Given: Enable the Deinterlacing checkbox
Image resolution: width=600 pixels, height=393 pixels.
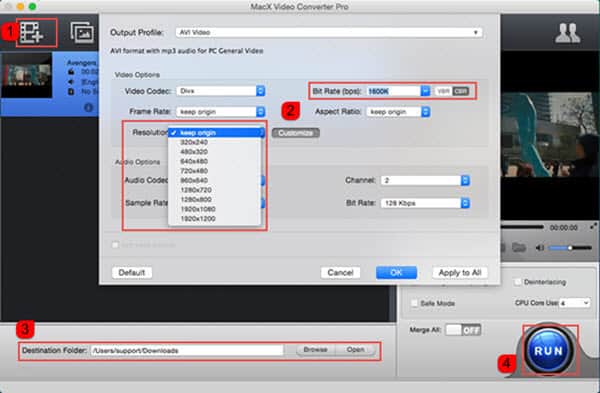Looking at the screenshot, I should point(518,282).
